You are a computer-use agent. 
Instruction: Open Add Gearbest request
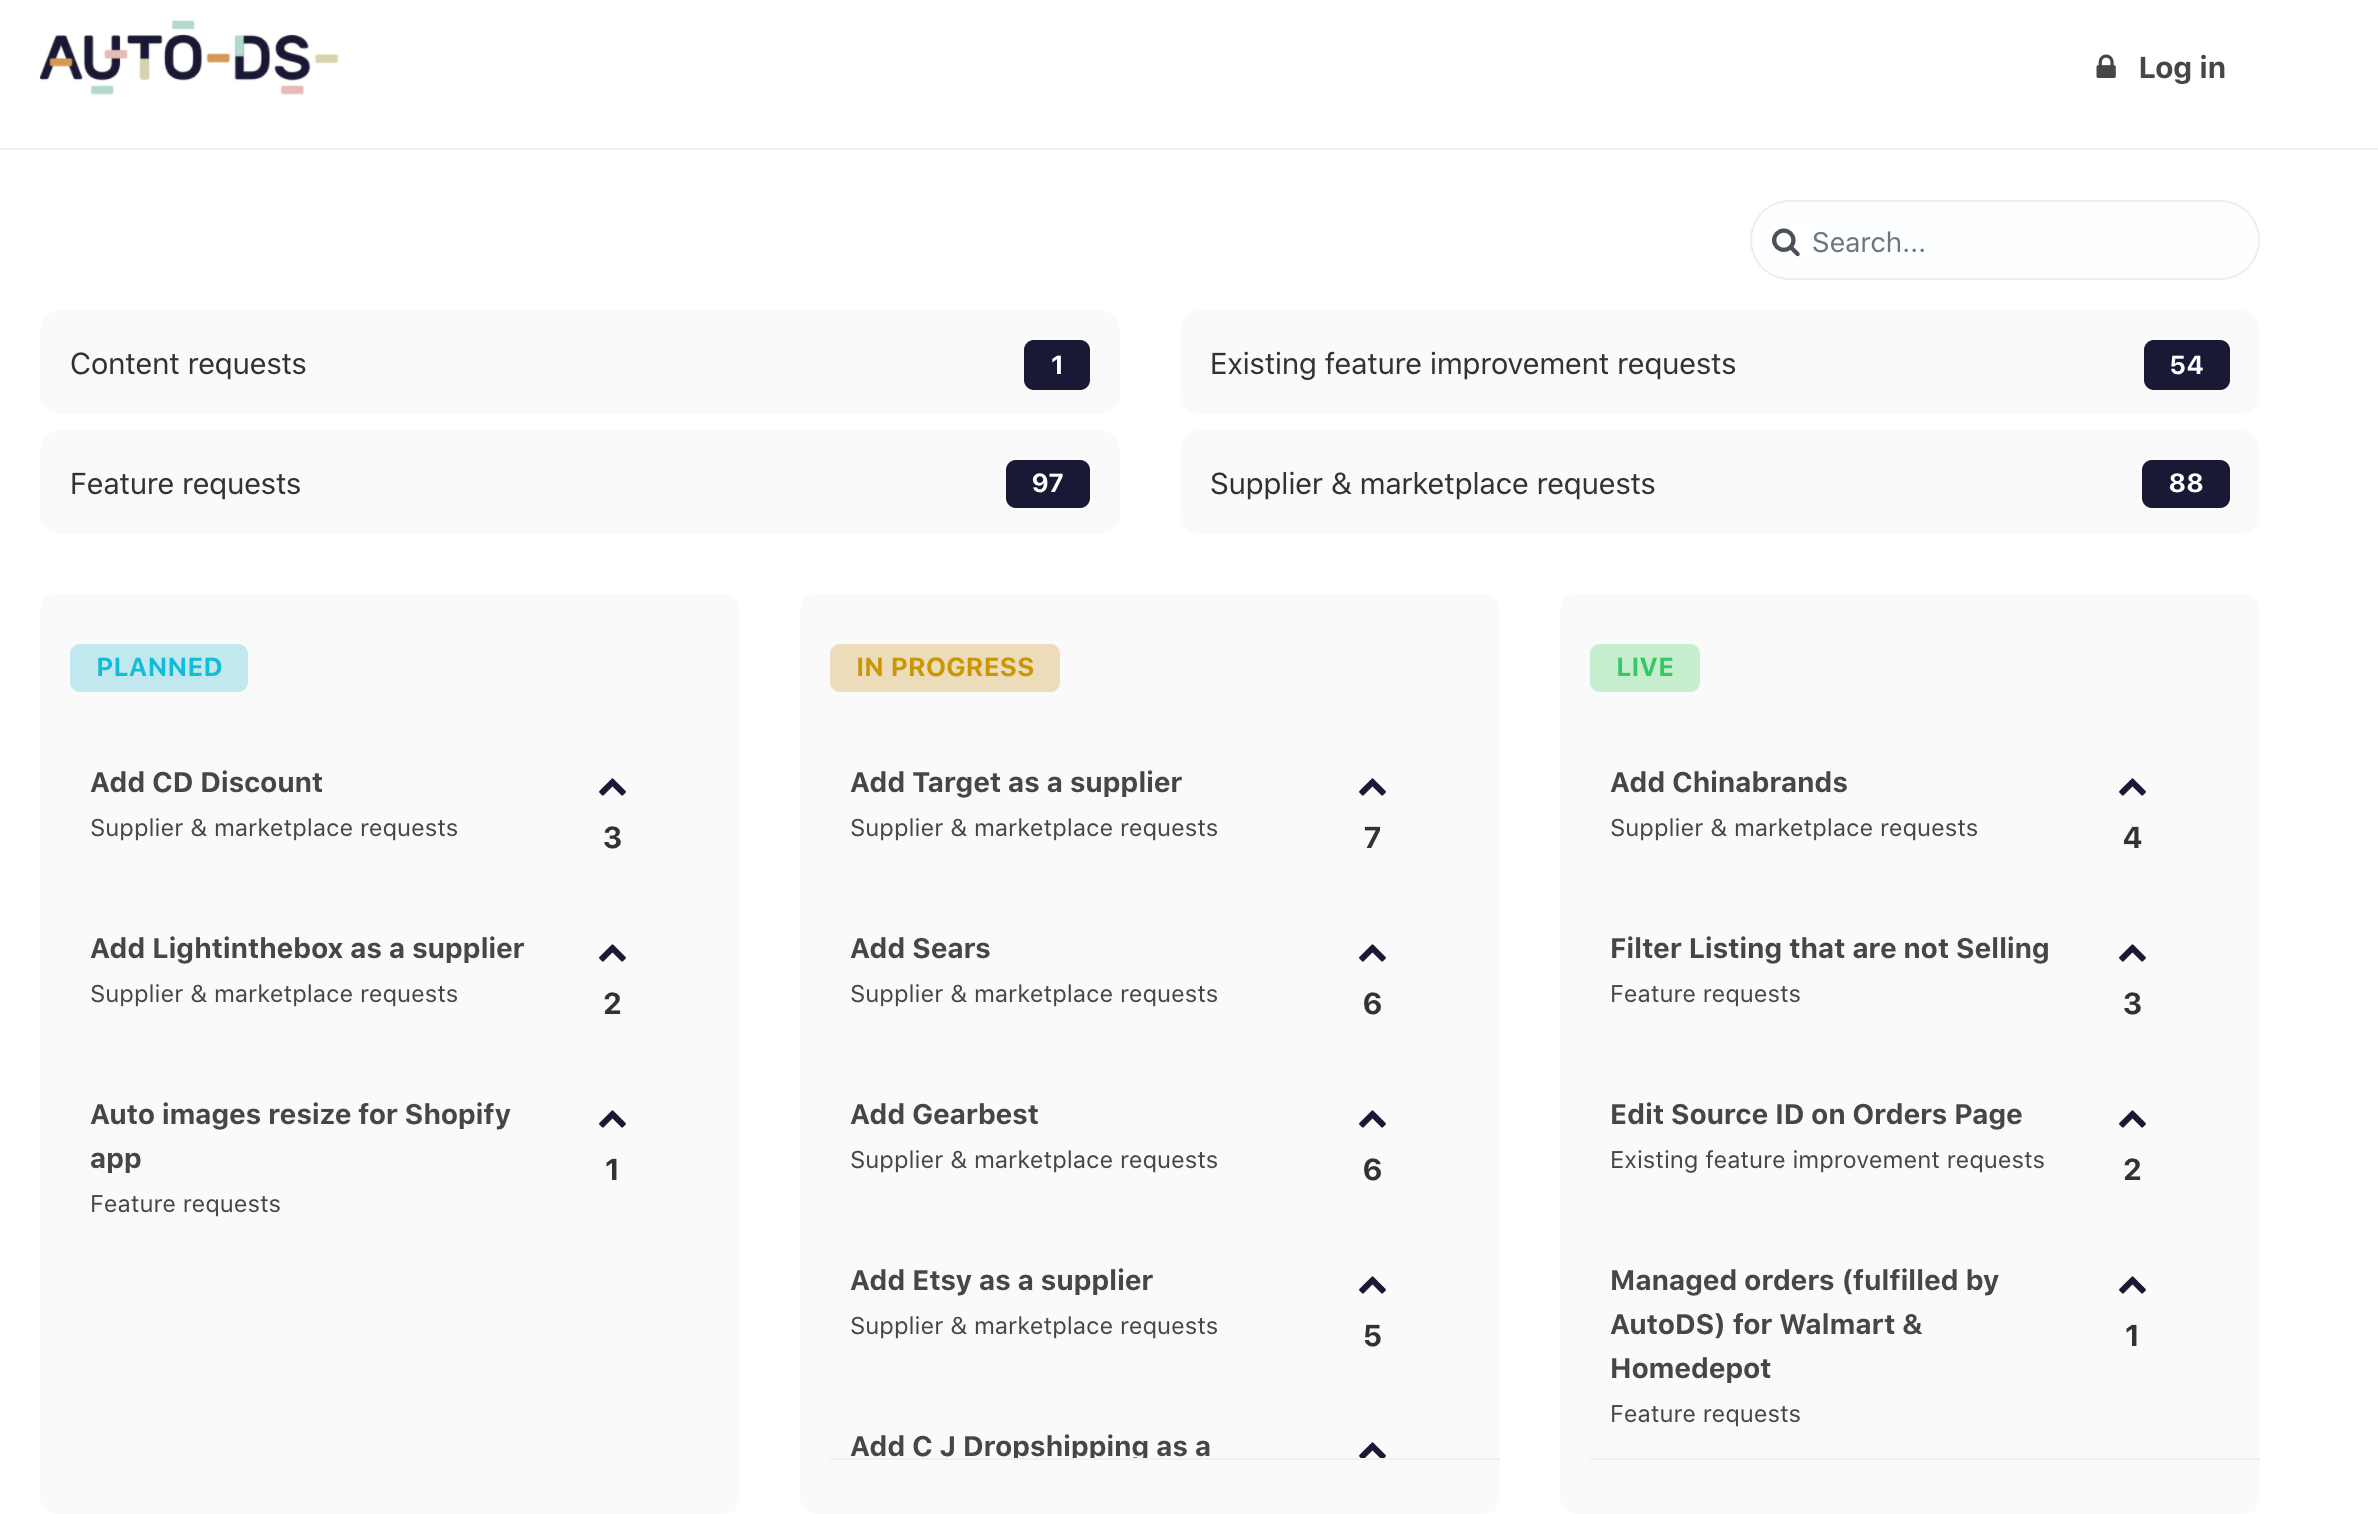[x=944, y=1114]
